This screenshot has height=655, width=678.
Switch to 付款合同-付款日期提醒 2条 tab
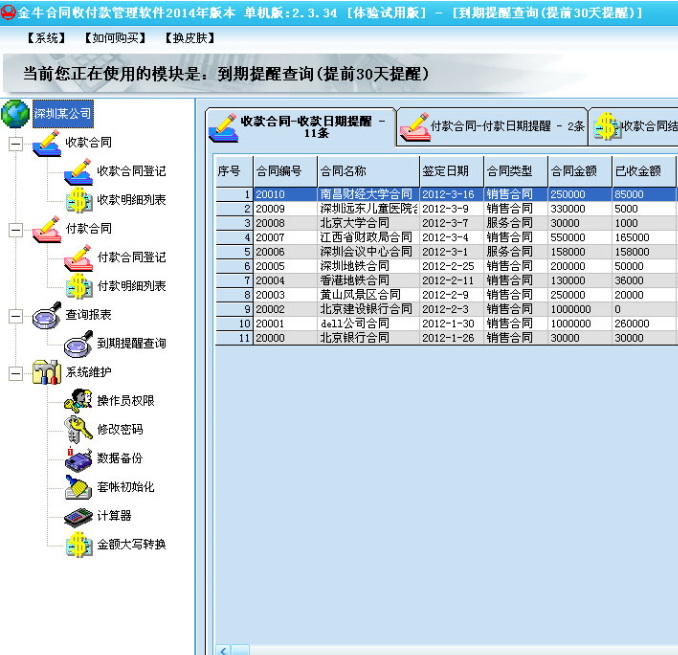click(492, 127)
